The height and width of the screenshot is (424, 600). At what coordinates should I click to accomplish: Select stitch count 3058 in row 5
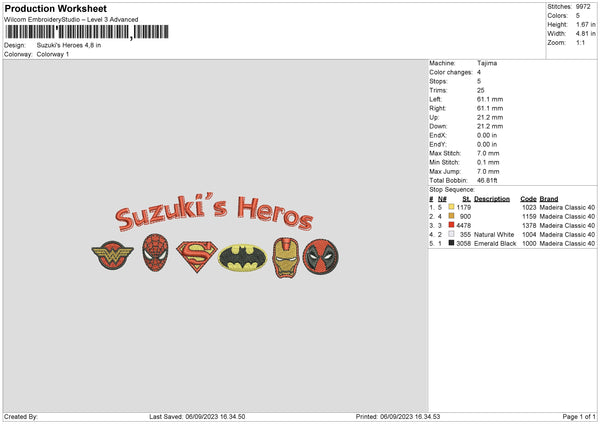click(464, 243)
